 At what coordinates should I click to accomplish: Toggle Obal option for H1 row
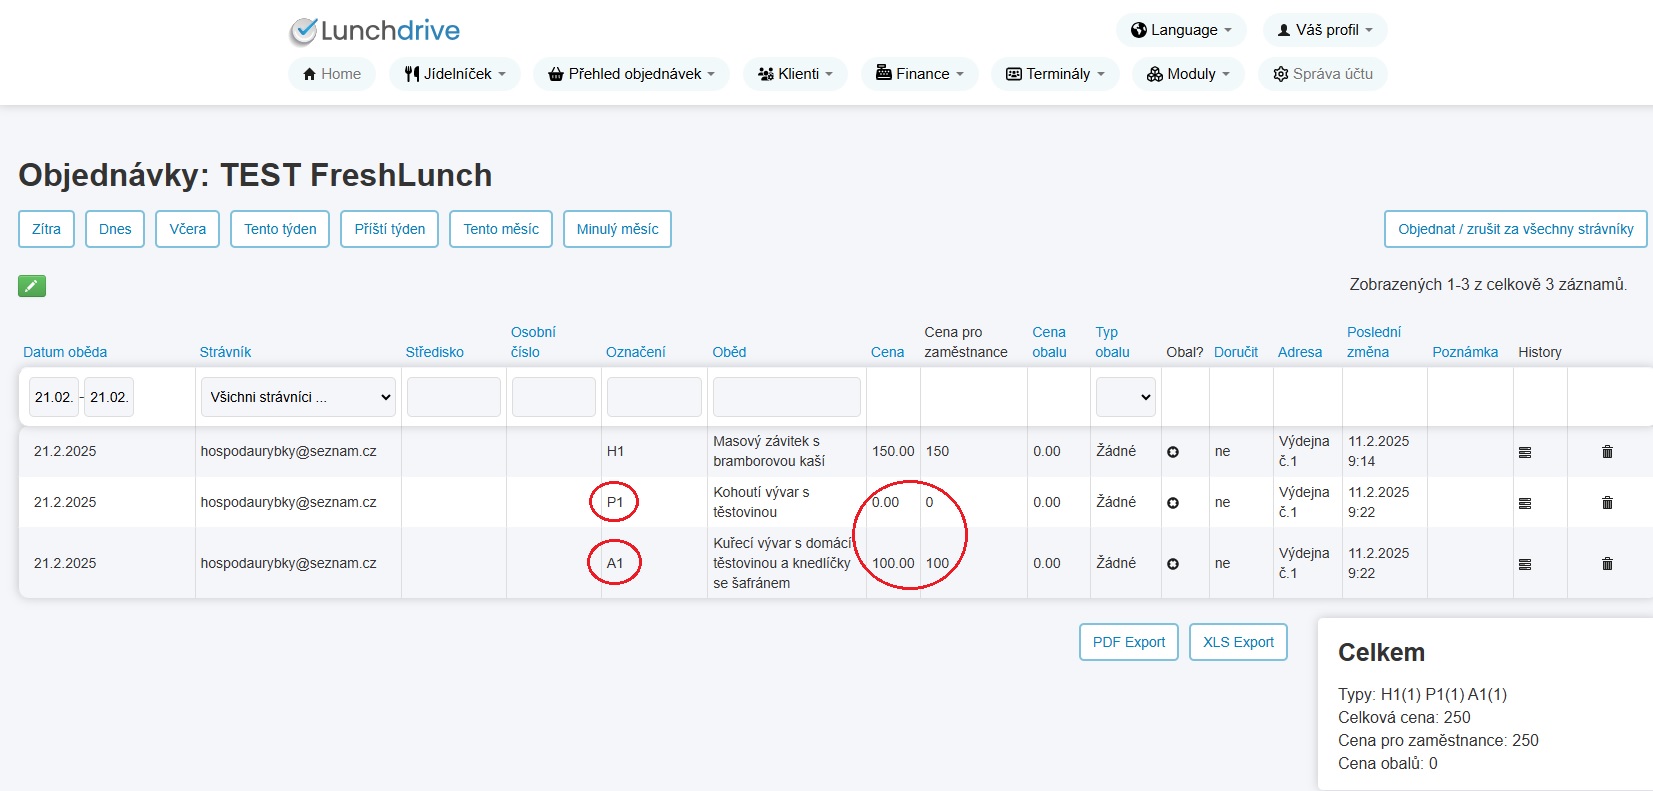(x=1173, y=452)
